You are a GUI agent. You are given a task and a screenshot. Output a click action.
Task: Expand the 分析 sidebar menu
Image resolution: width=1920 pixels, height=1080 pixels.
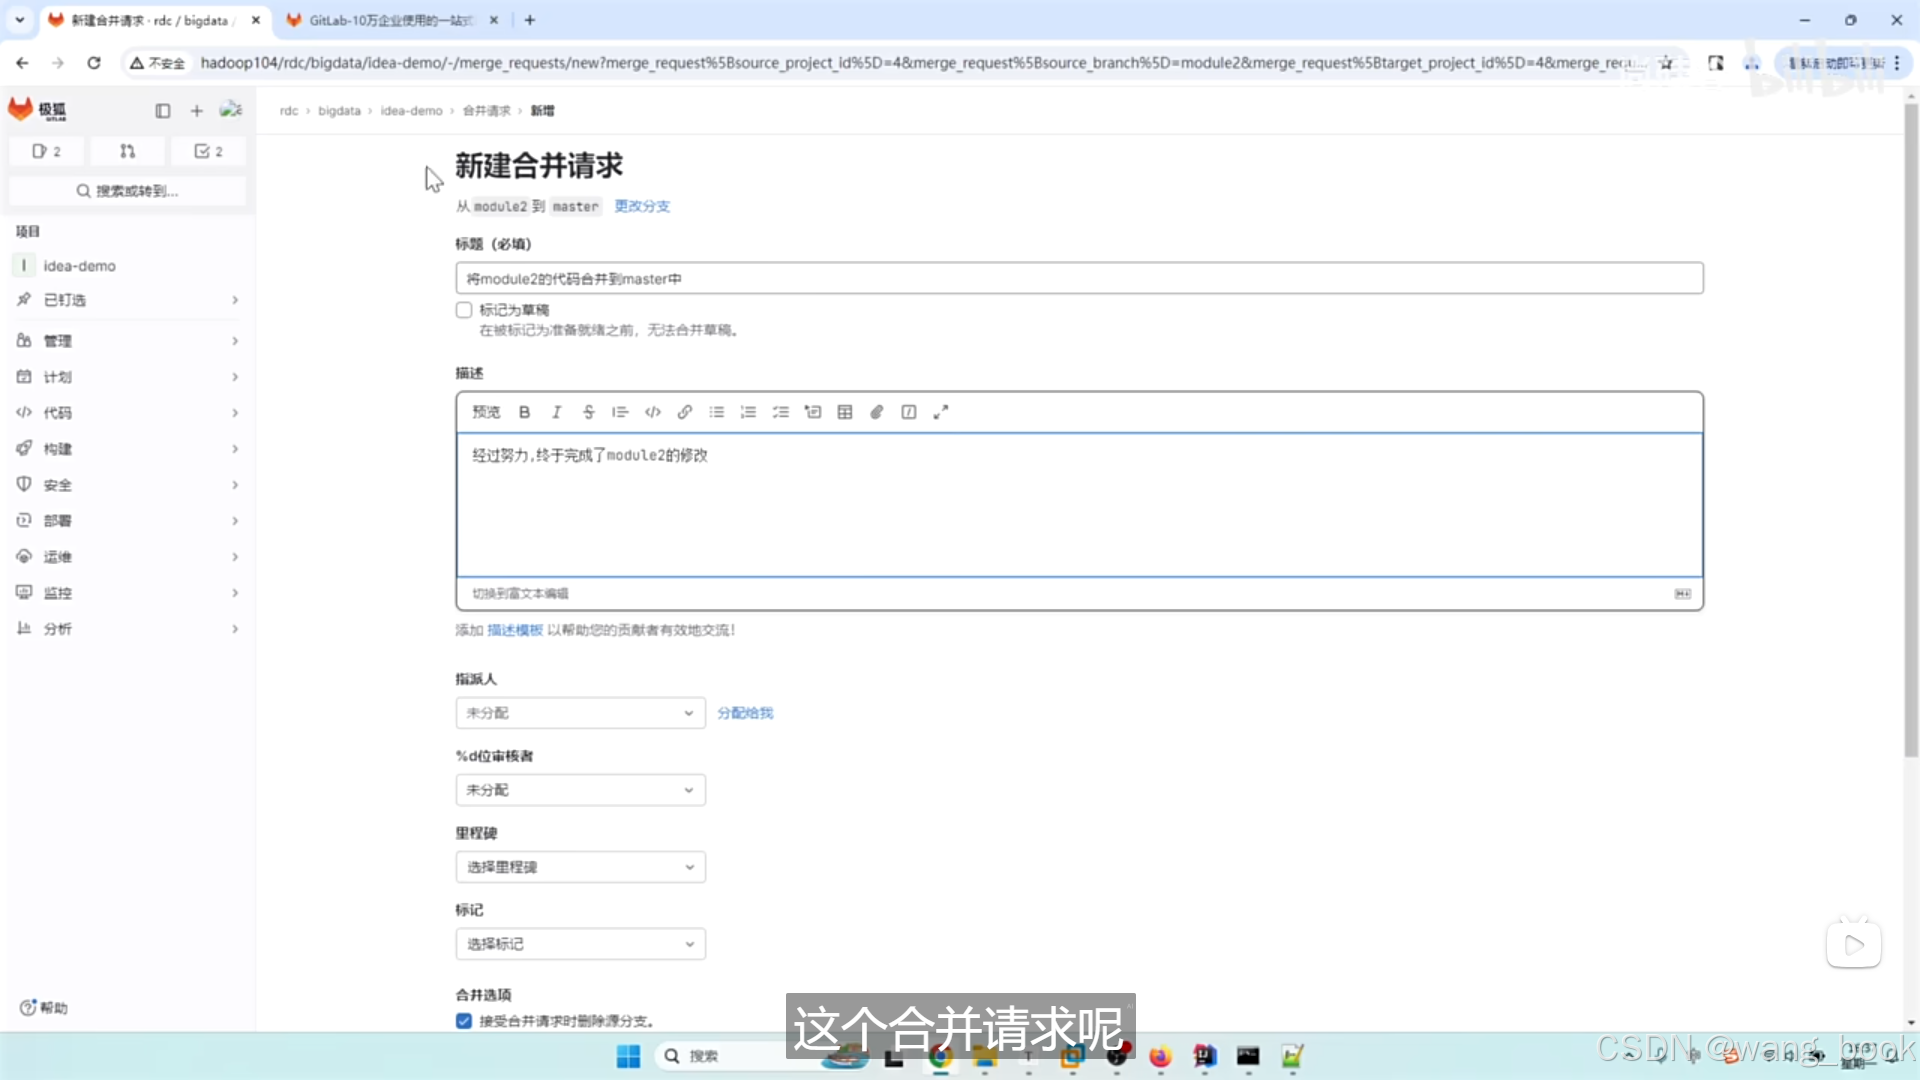coord(128,629)
